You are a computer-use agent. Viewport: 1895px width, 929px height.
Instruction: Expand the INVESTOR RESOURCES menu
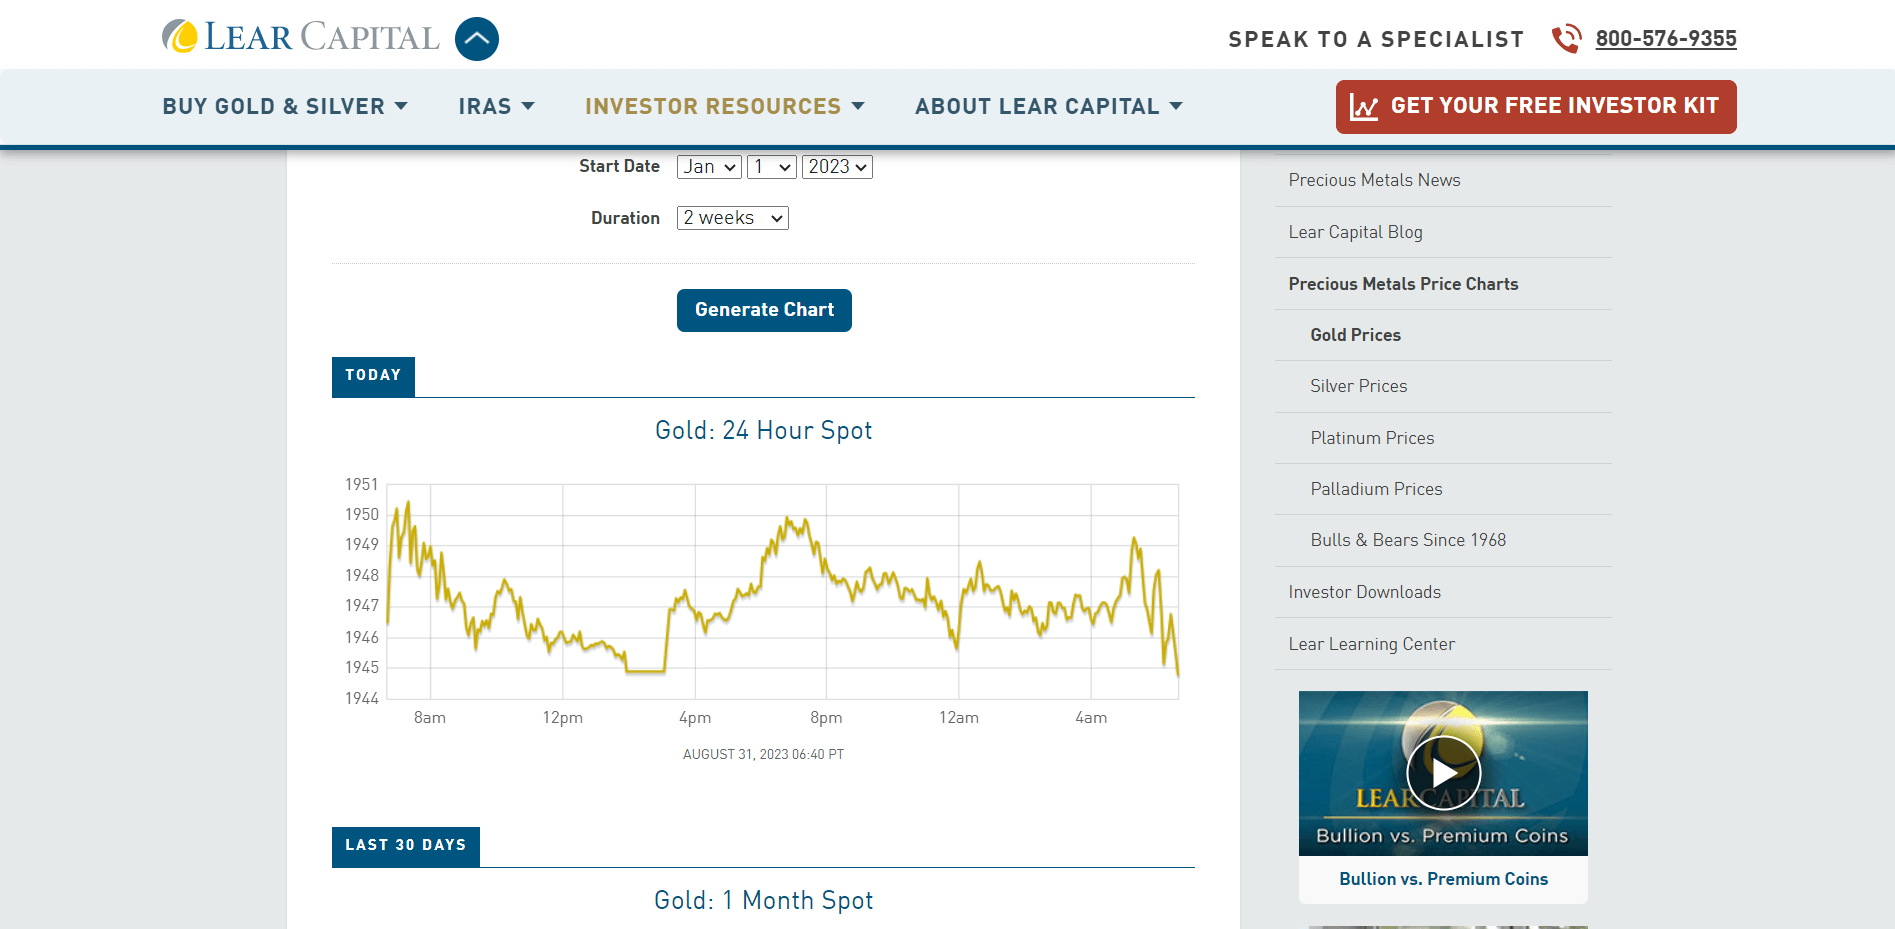pos(725,106)
